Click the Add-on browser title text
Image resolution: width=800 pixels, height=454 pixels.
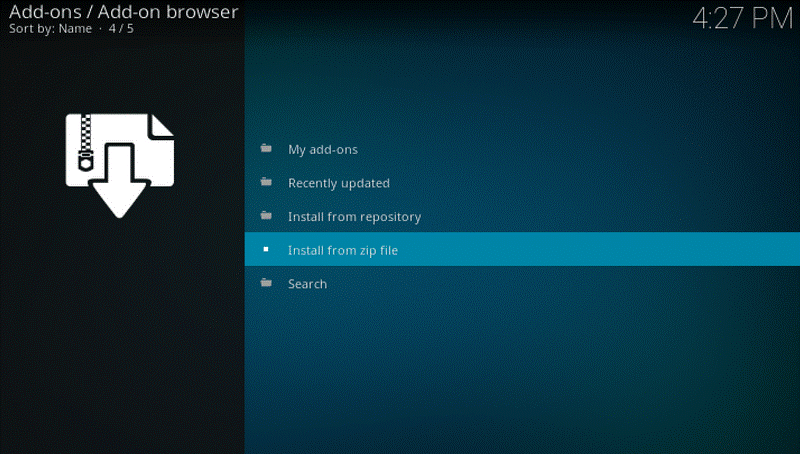pyautogui.click(x=167, y=12)
